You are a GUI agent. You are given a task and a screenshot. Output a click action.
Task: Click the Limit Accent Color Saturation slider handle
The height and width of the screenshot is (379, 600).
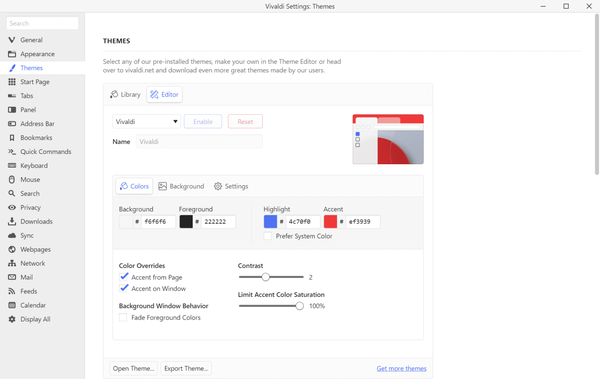pos(300,306)
